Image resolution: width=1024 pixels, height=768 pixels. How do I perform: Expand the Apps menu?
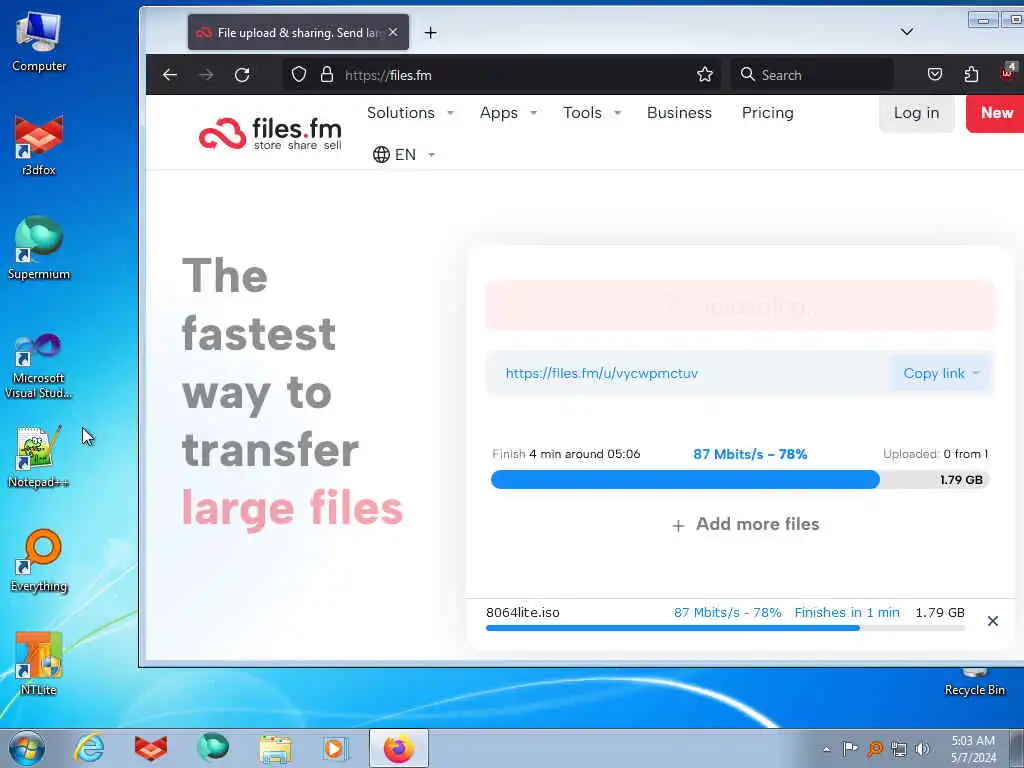tap(508, 113)
